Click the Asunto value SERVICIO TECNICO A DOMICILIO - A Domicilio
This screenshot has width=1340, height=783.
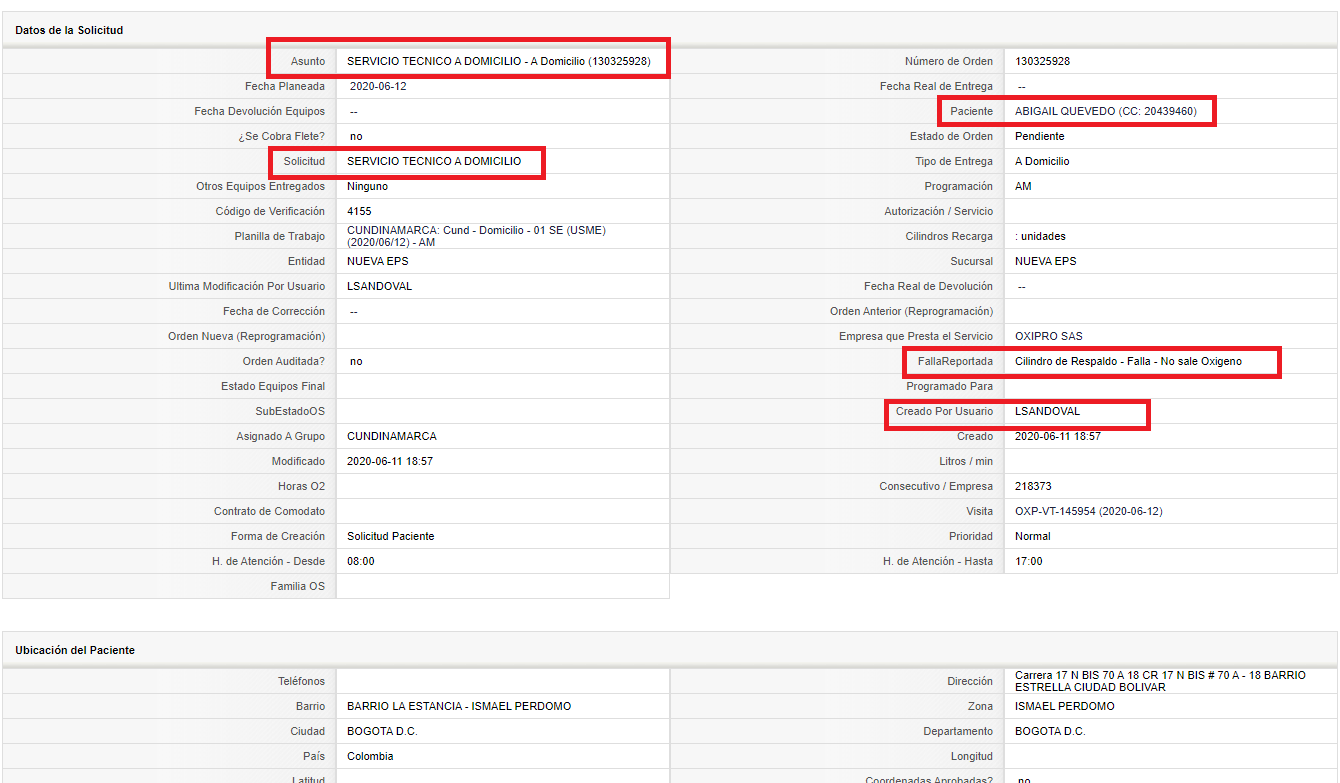[x=499, y=61]
